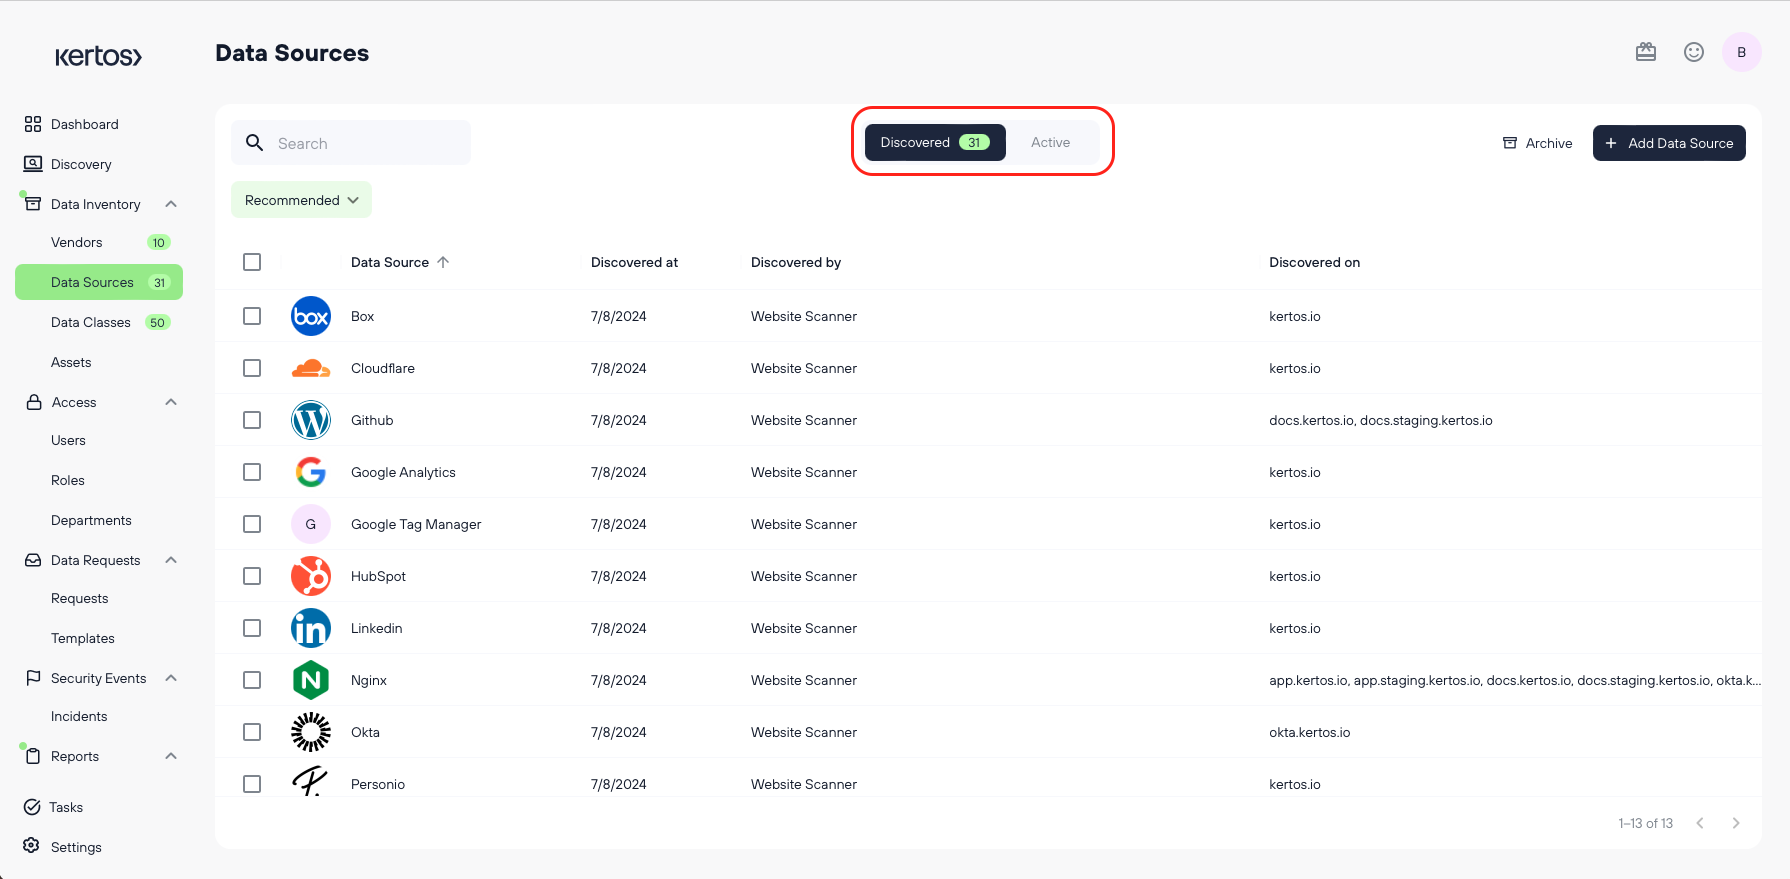Viewport: 1790px width, 879px height.
Task: Toggle the select-all header checkbox
Action: coord(252,262)
